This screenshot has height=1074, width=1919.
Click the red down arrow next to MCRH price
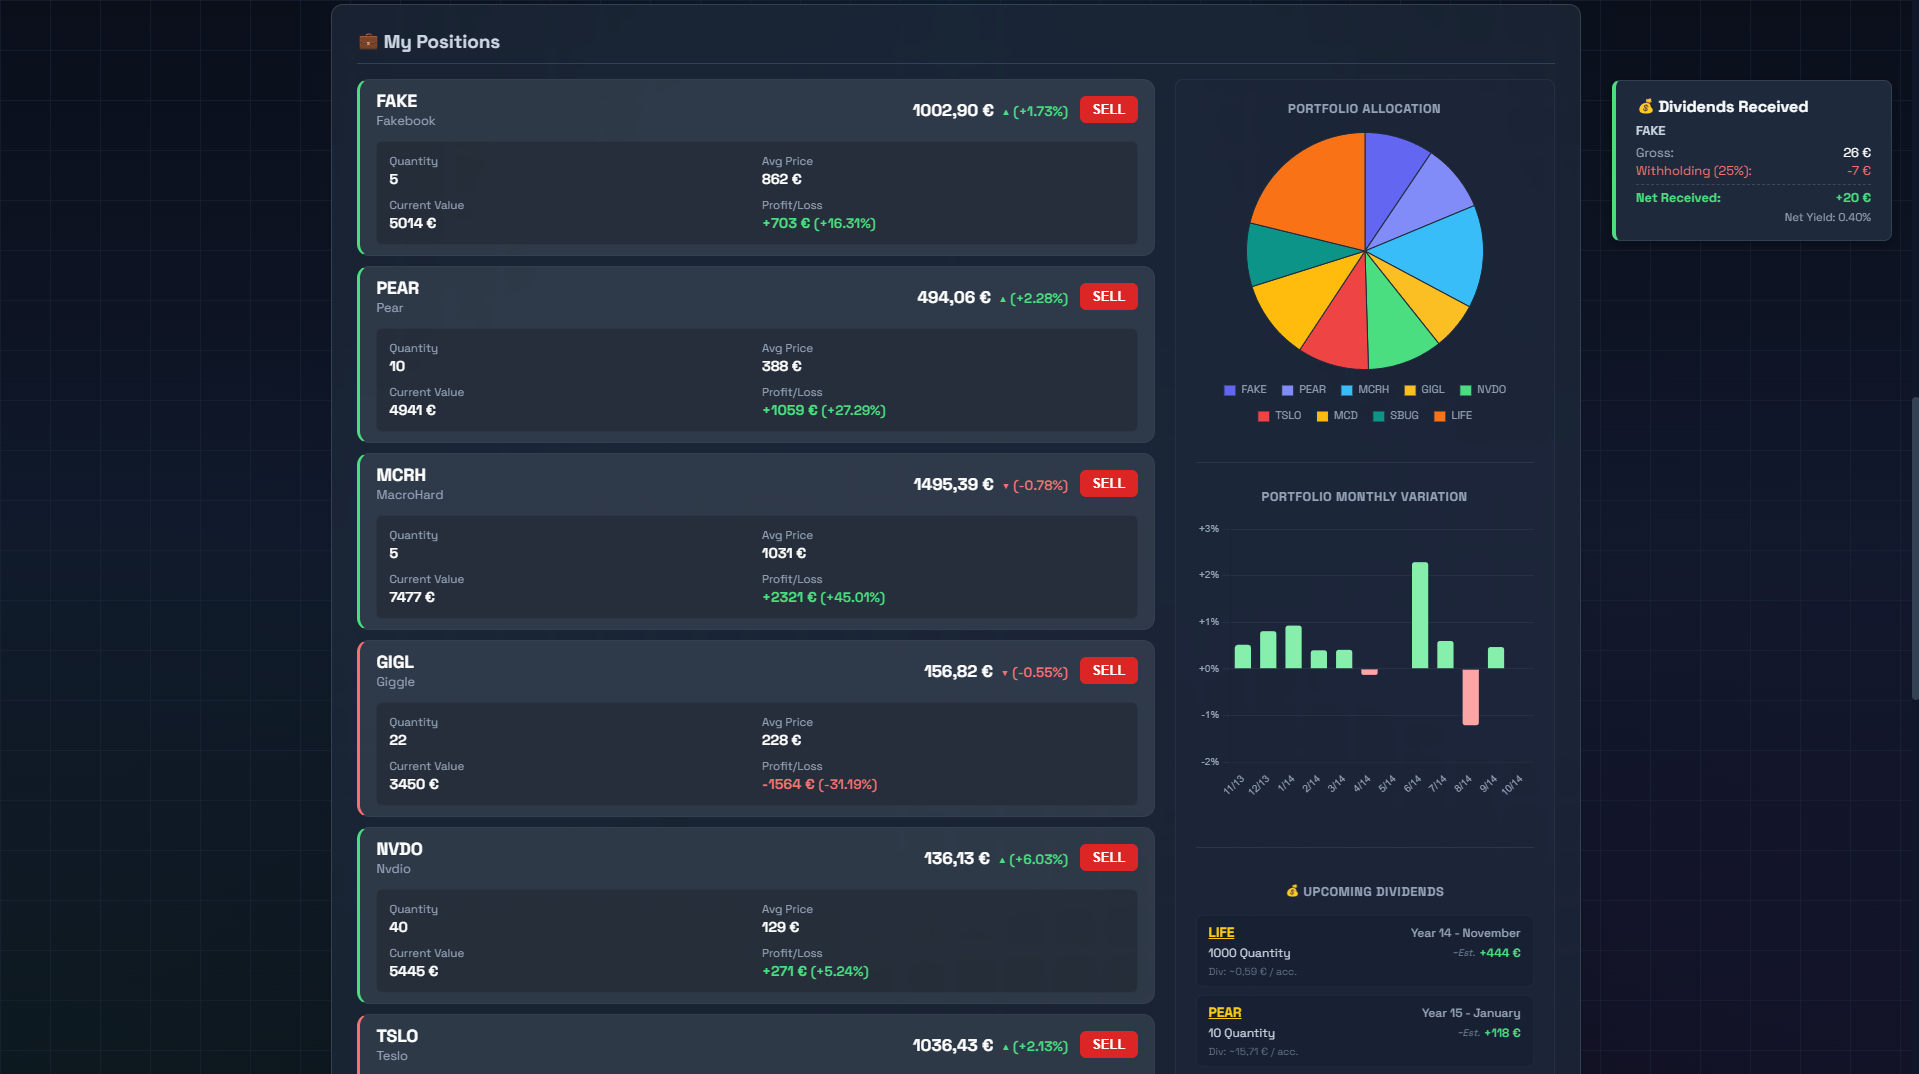[1005, 486]
